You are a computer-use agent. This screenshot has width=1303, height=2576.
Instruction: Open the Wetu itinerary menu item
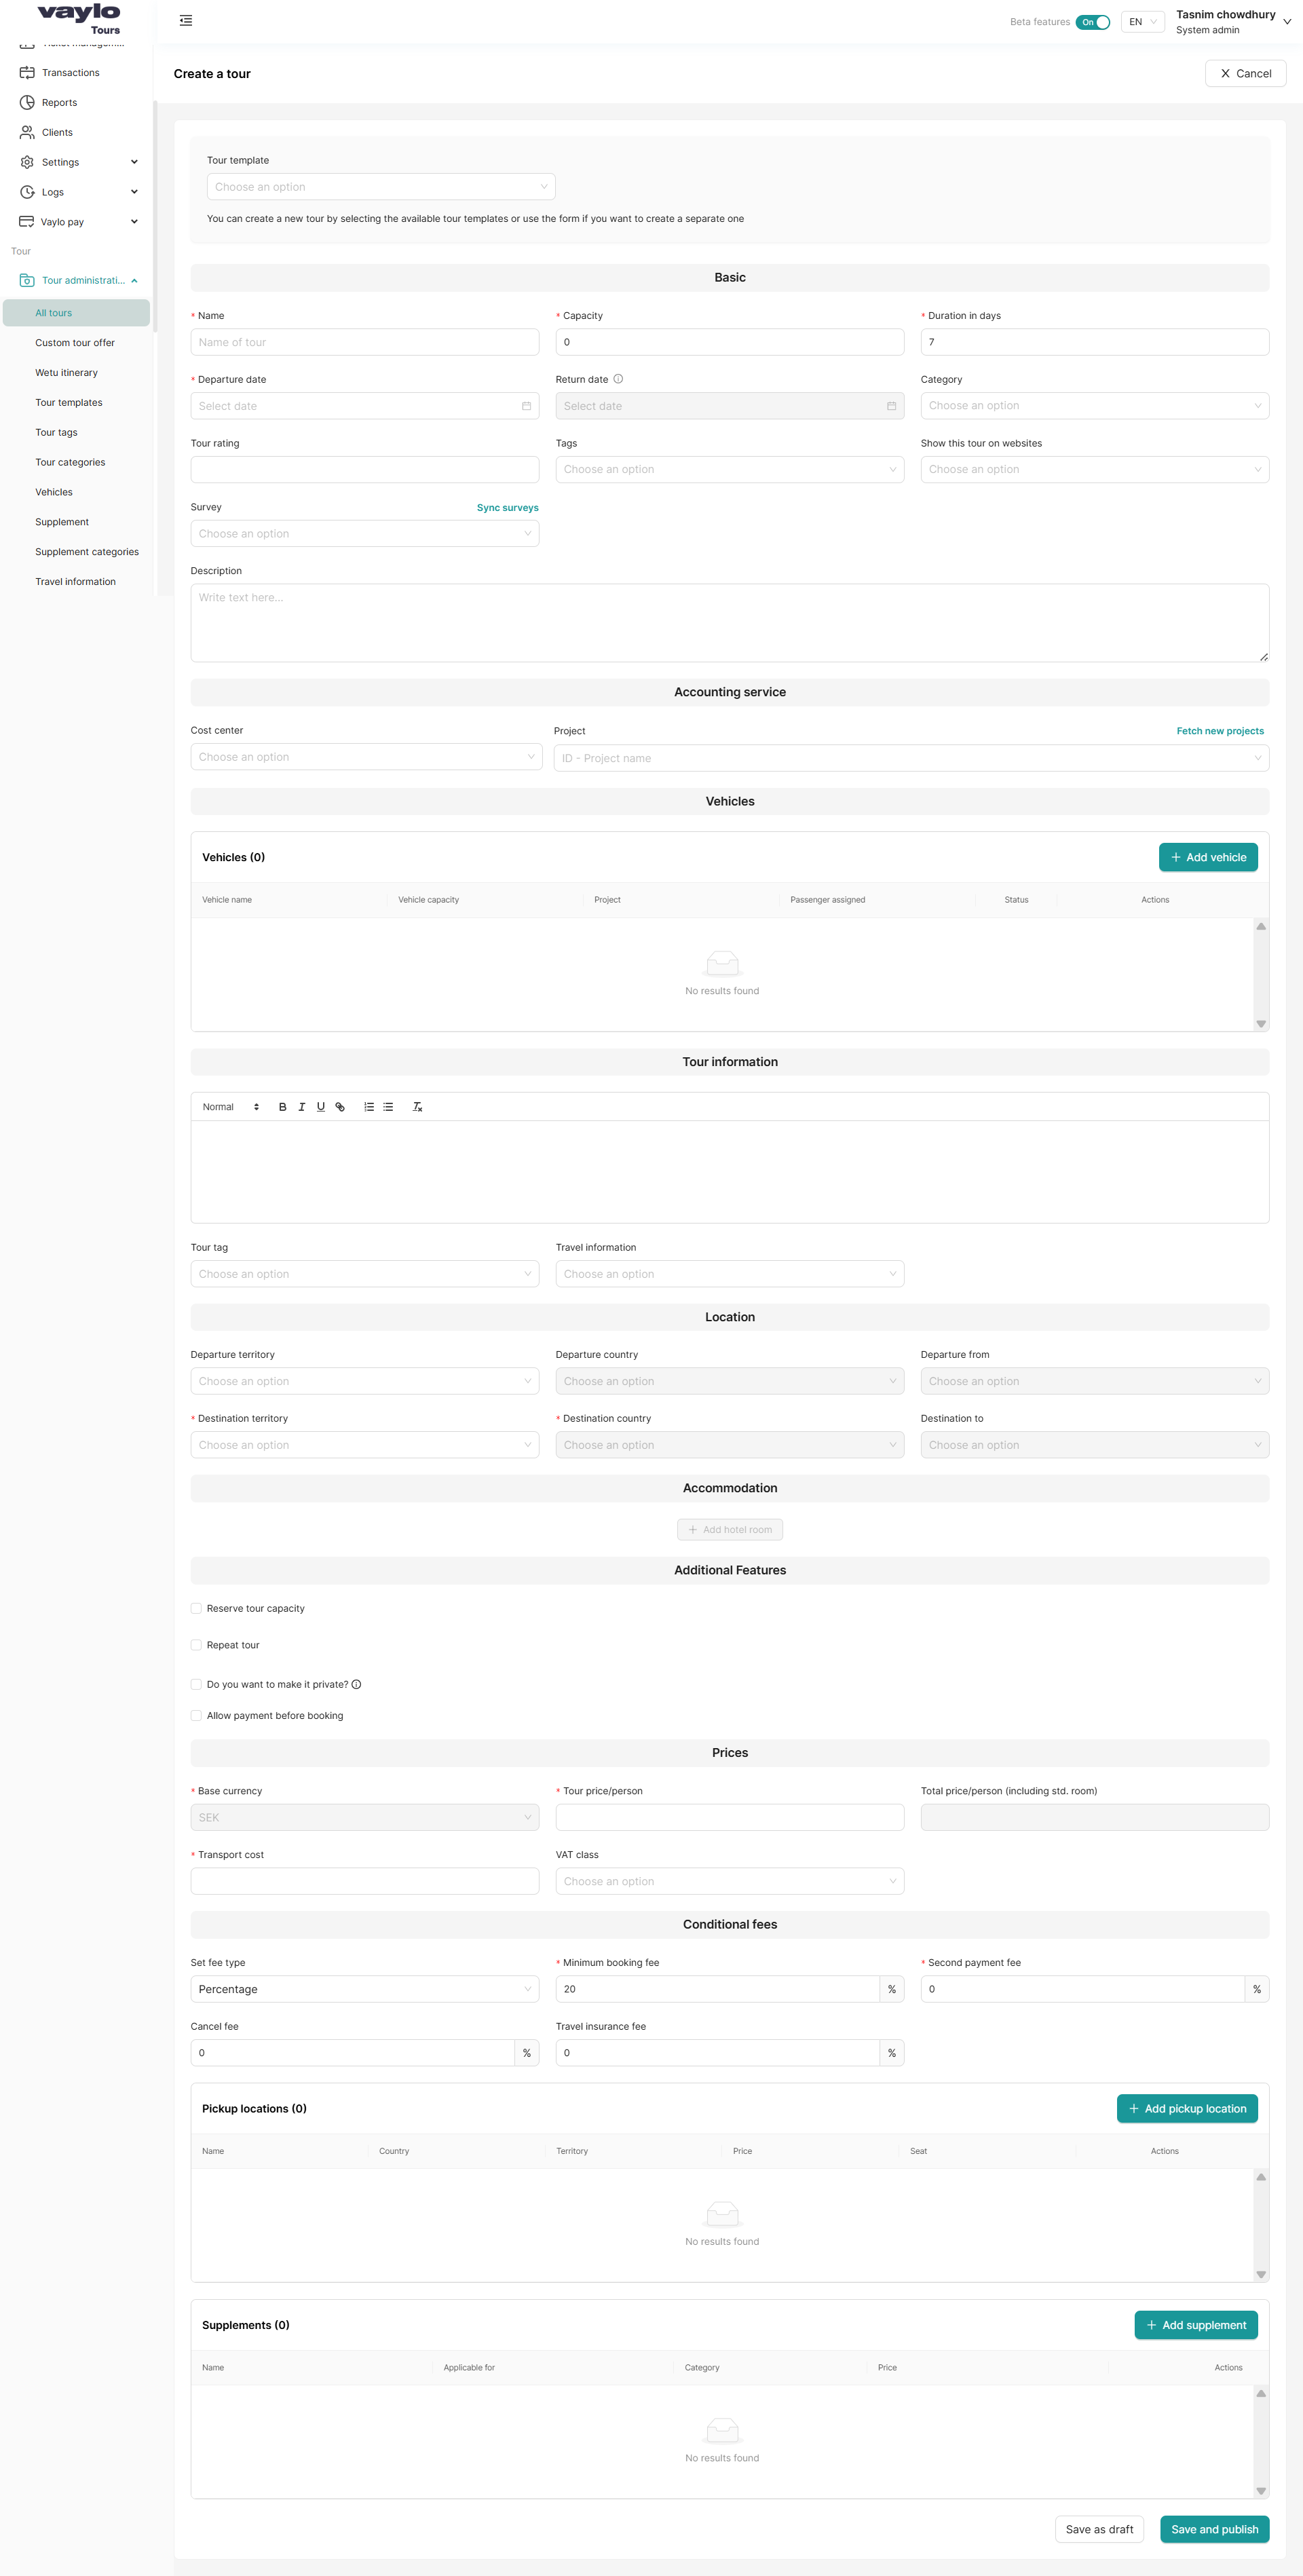(66, 372)
